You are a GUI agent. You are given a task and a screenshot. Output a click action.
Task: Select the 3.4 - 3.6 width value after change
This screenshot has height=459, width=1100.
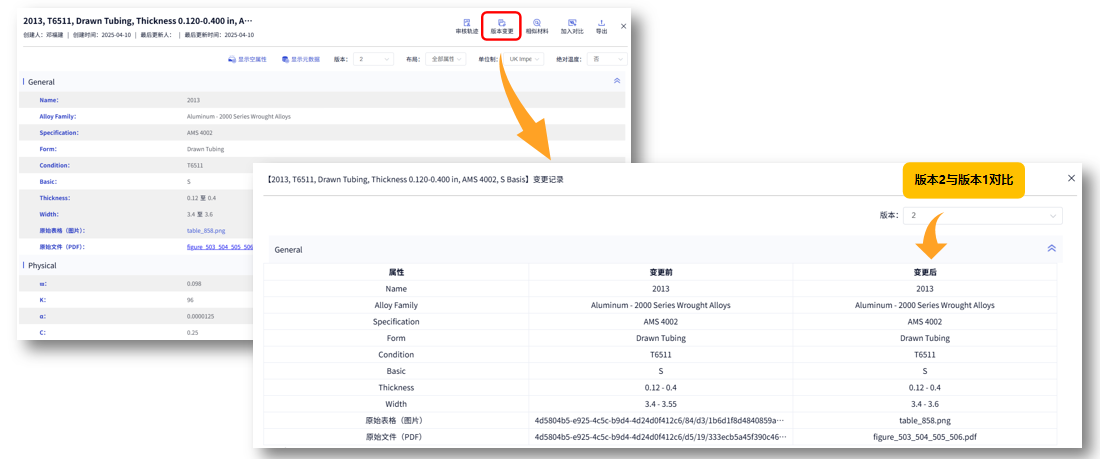click(925, 404)
